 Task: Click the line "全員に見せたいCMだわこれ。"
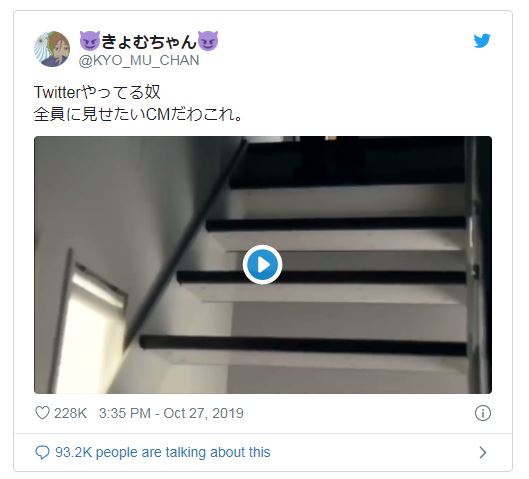point(138,114)
